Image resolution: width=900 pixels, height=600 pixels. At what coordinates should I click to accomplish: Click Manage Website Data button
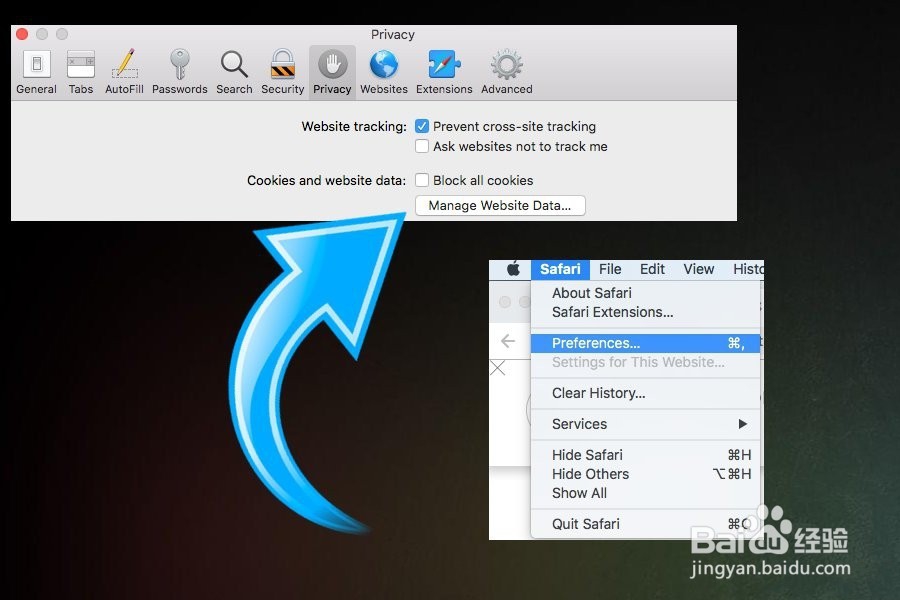(500, 206)
